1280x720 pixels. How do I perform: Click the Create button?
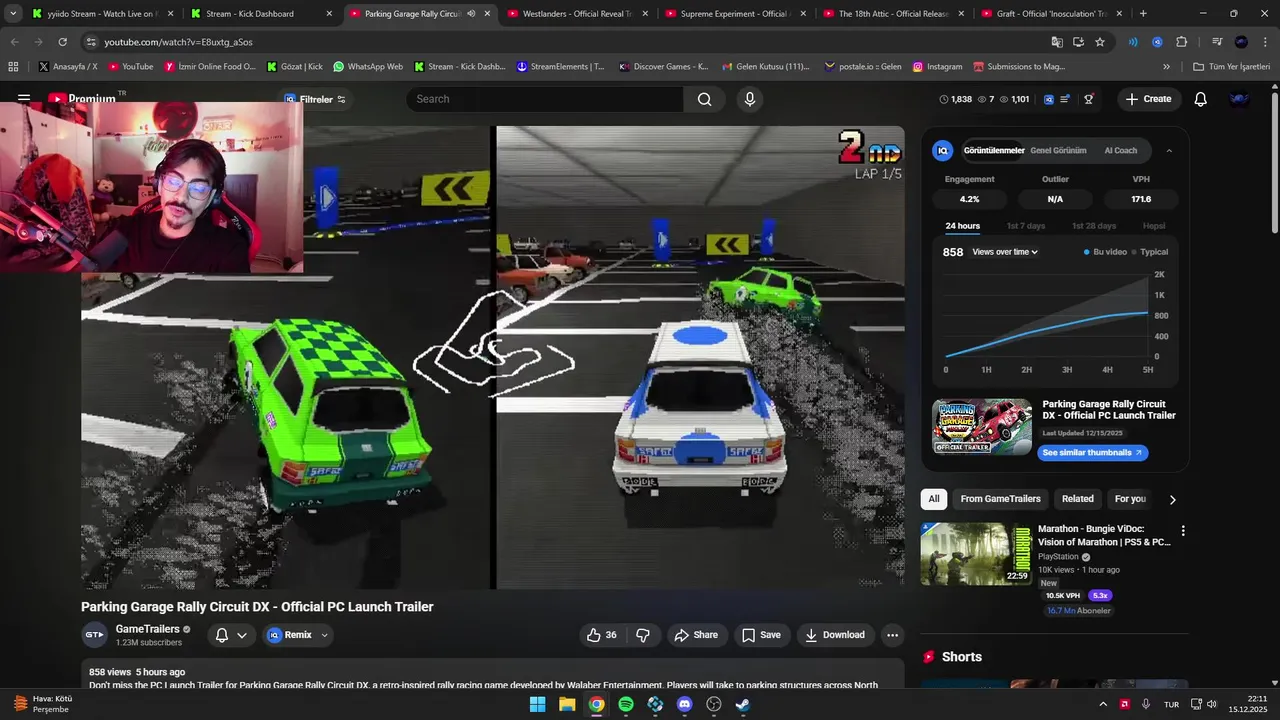(1147, 99)
